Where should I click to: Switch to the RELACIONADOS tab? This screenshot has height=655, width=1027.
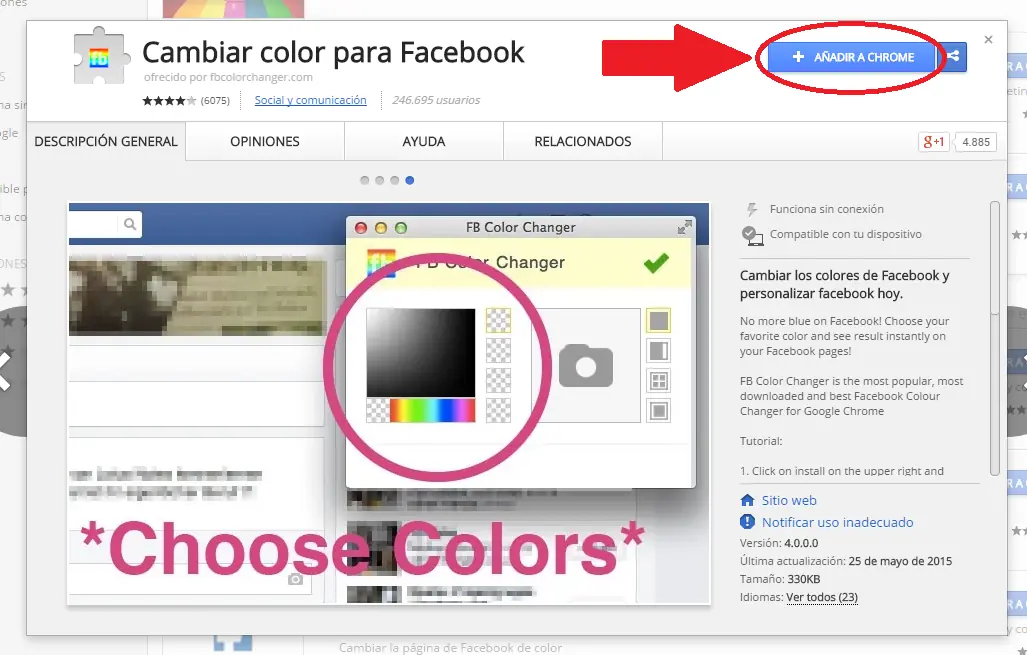point(583,141)
